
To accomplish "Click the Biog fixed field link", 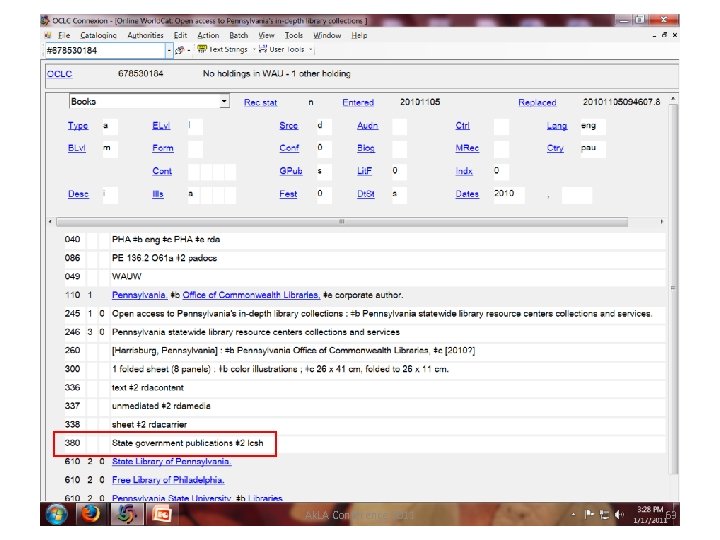I will pyautogui.click(x=366, y=148).
